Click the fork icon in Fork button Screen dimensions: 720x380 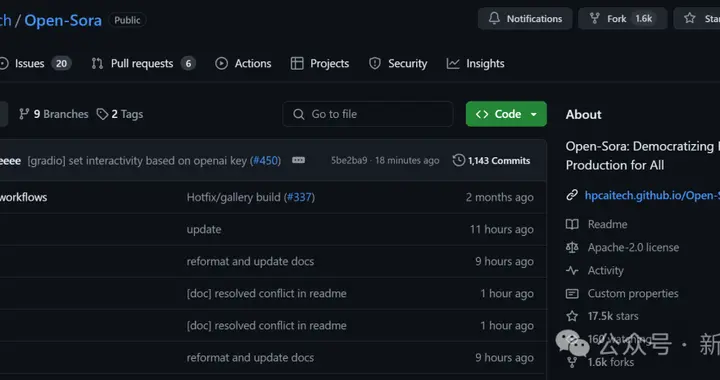tap(595, 18)
